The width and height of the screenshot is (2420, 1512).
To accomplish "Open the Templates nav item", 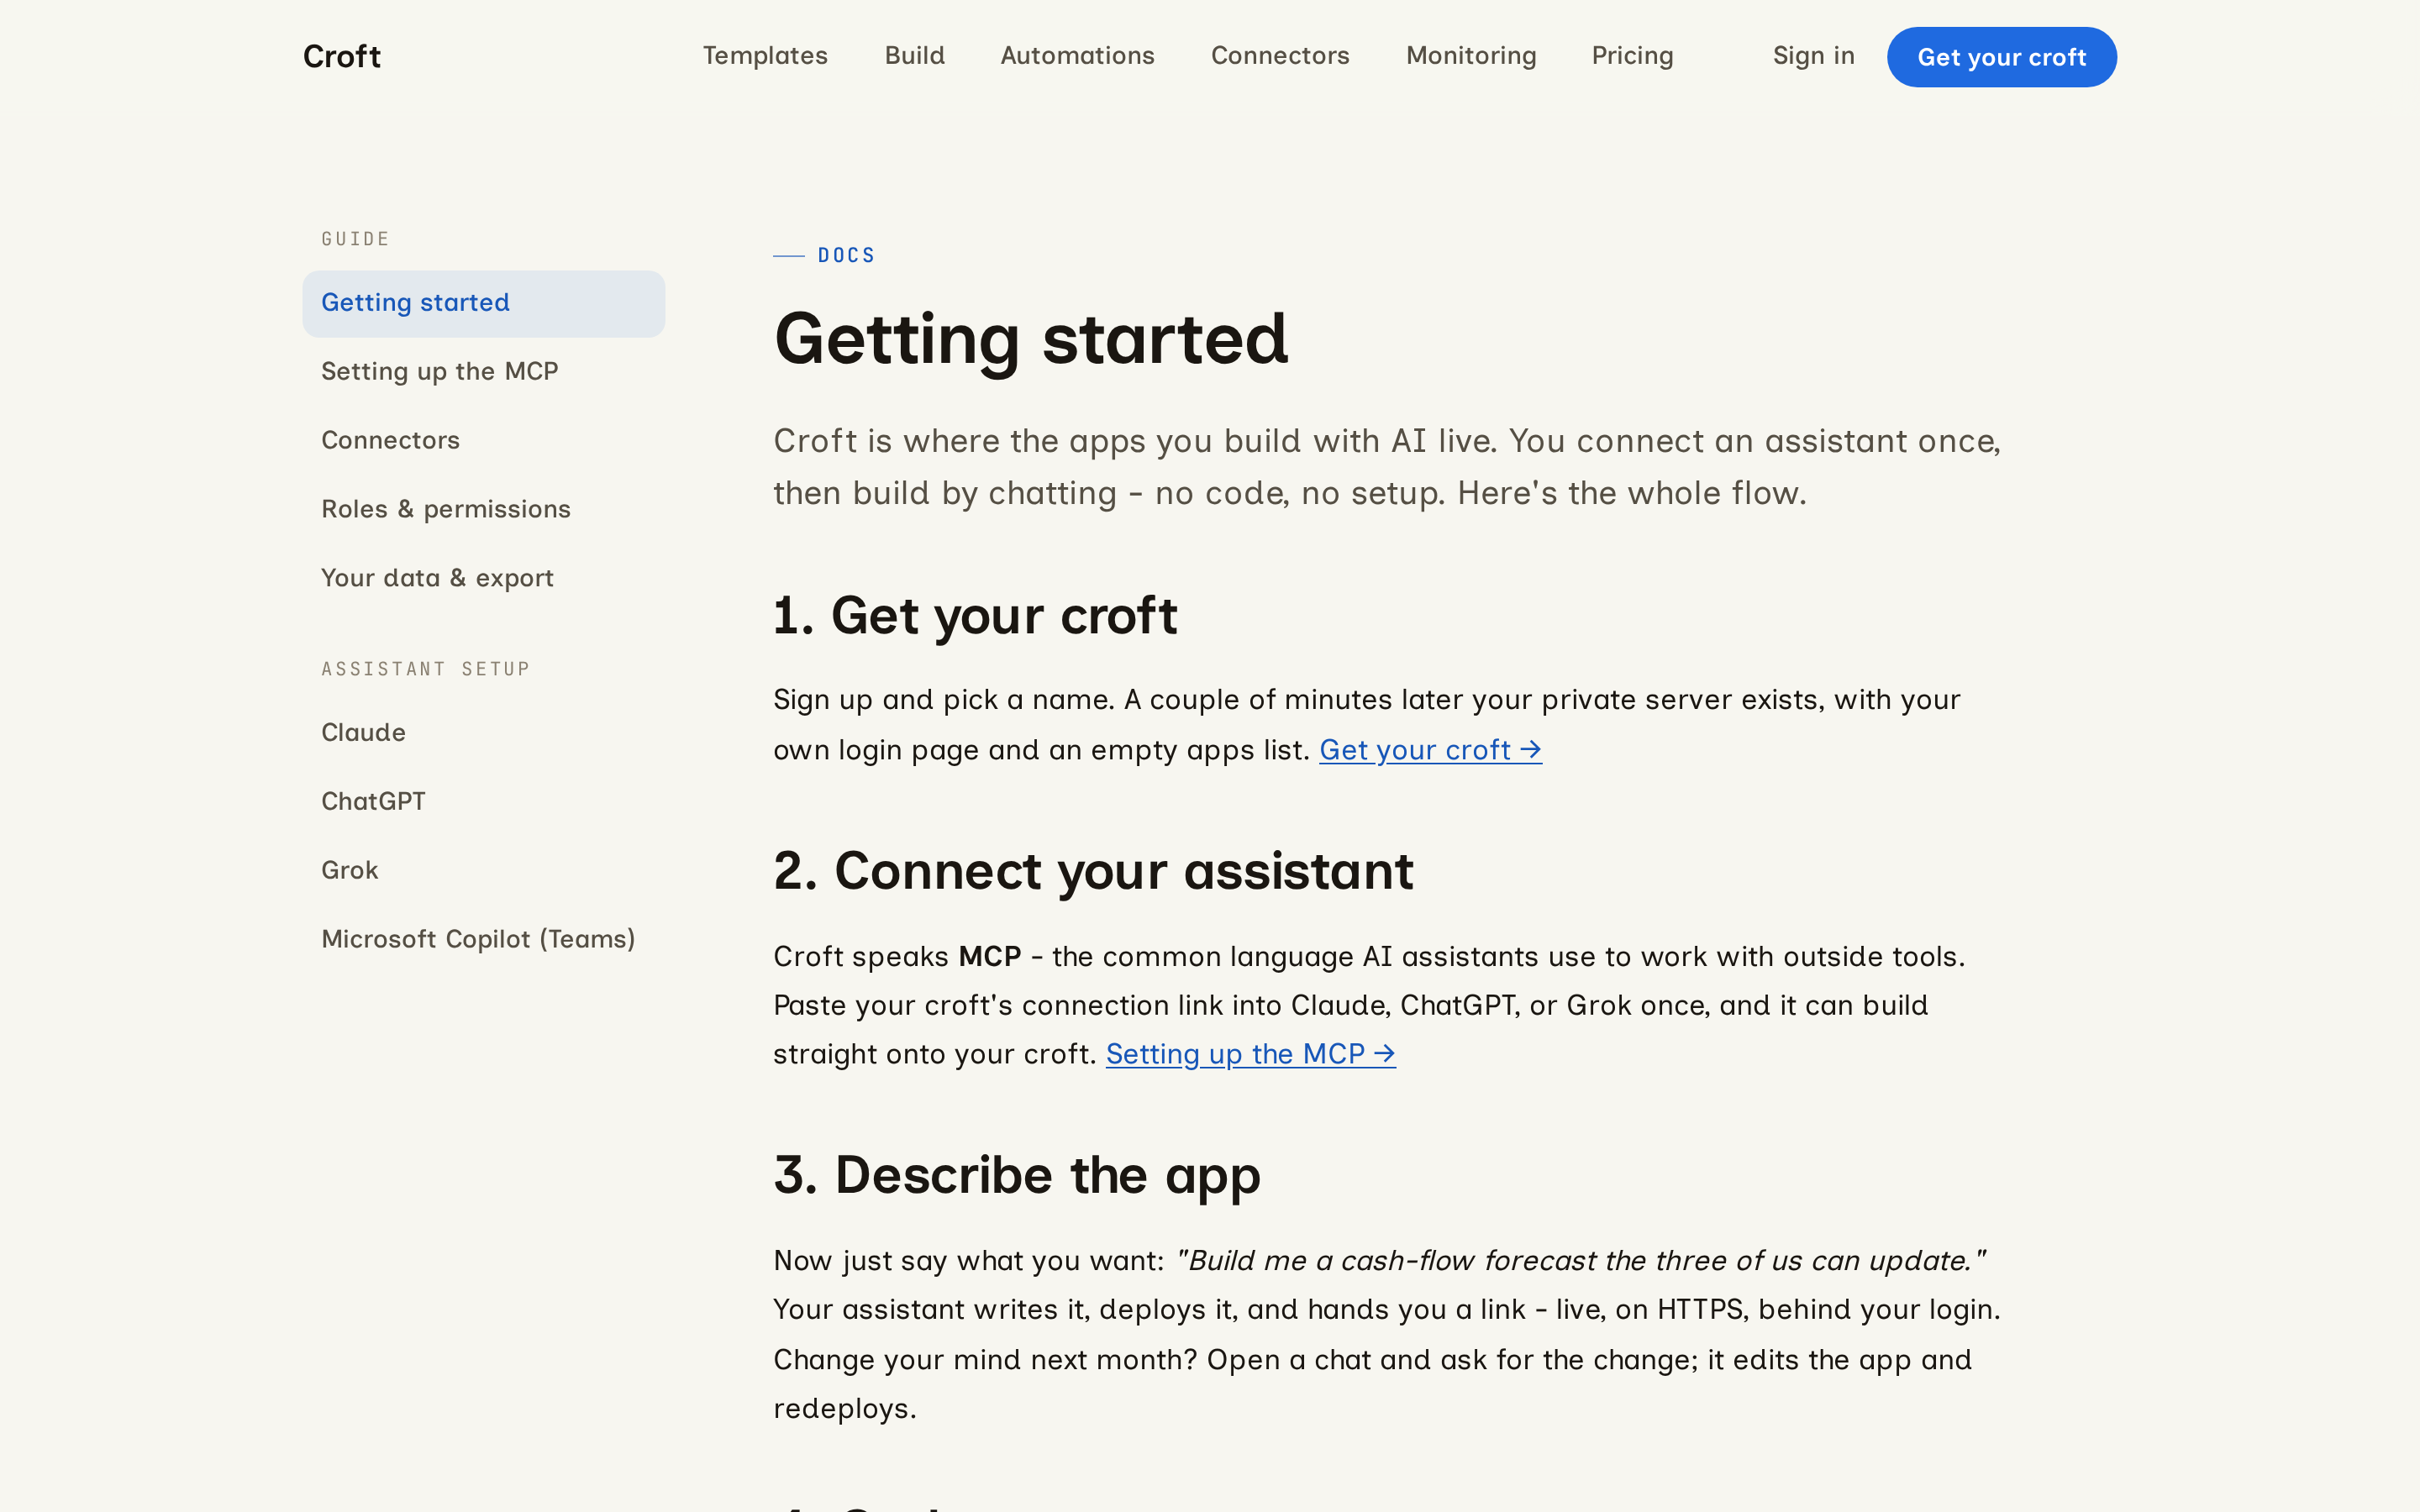I will point(765,56).
